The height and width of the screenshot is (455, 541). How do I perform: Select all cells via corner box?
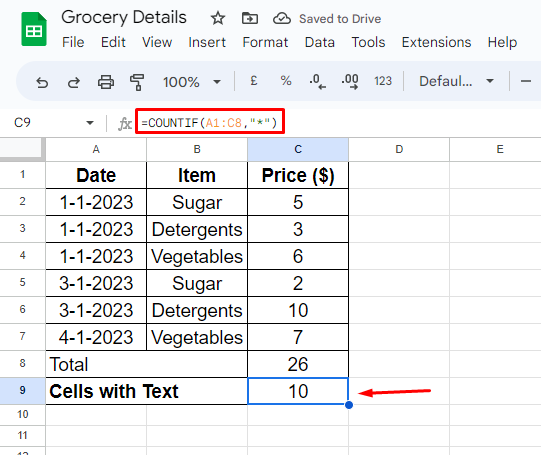click(x=22, y=149)
